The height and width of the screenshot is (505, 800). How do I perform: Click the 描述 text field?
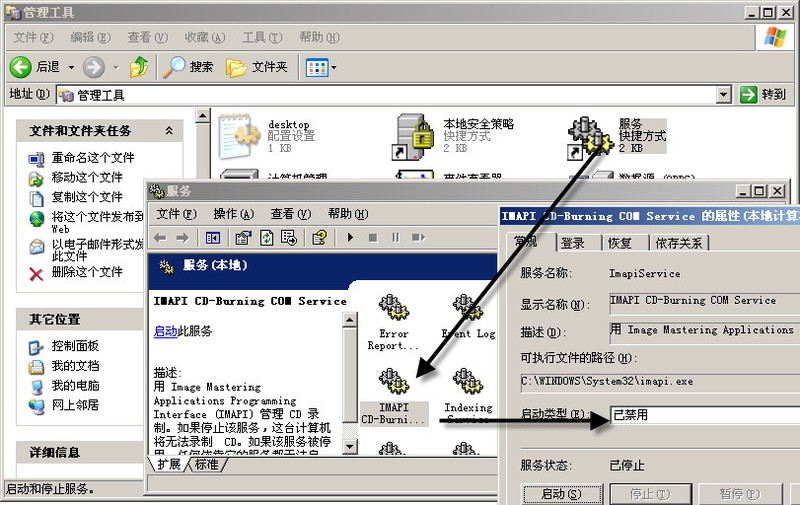[x=705, y=332]
